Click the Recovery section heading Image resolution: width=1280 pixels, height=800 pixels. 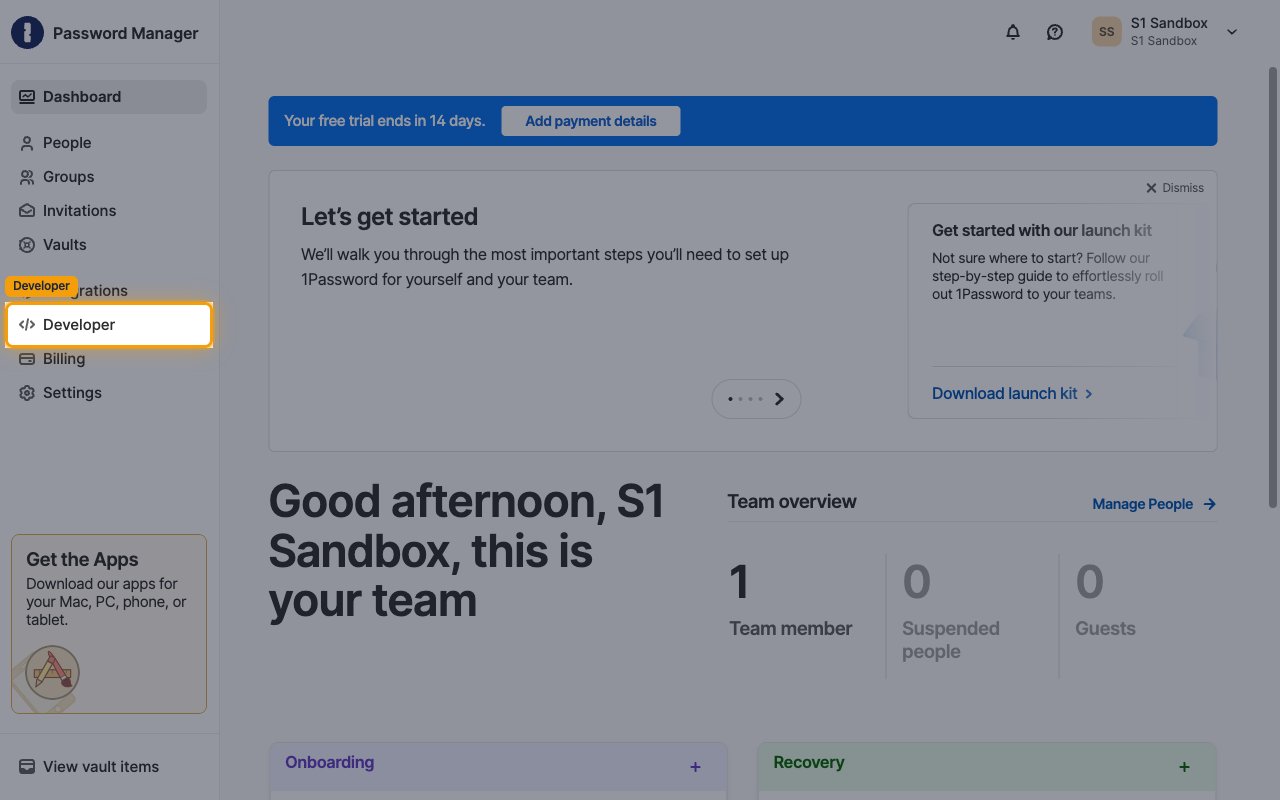pyautogui.click(x=809, y=762)
